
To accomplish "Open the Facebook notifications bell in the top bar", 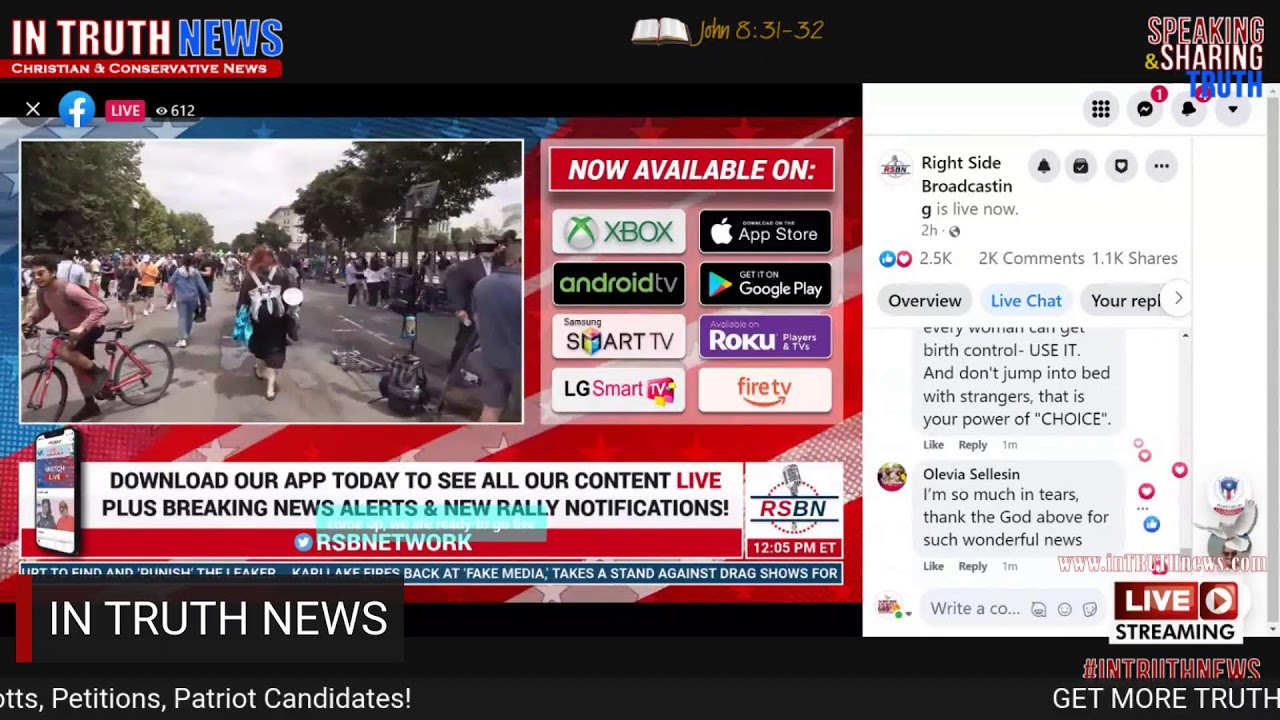I will [1189, 110].
